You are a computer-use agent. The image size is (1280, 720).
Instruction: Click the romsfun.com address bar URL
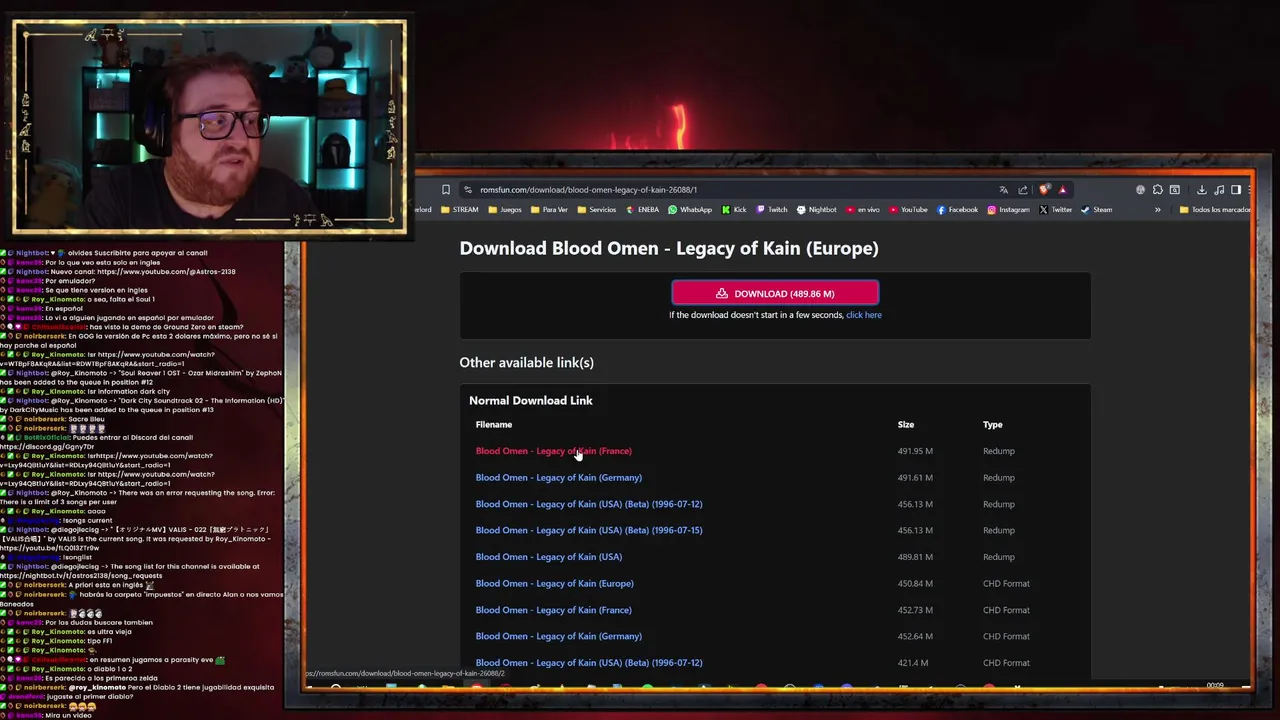point(588,190)
